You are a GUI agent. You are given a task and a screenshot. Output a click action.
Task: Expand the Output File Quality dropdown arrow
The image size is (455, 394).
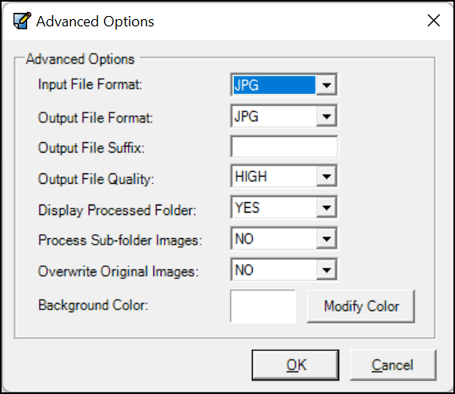click(326, 176)
